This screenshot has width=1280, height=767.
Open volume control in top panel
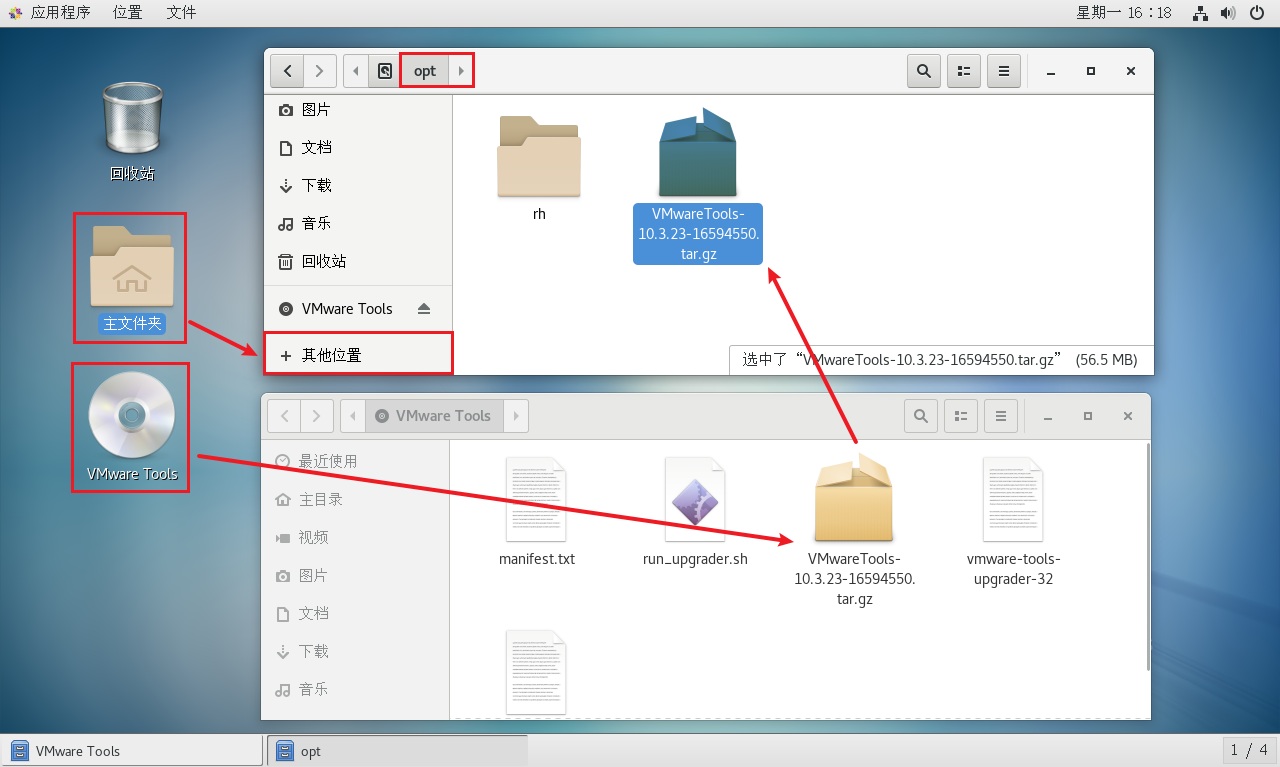click(x=1228, y=13)
